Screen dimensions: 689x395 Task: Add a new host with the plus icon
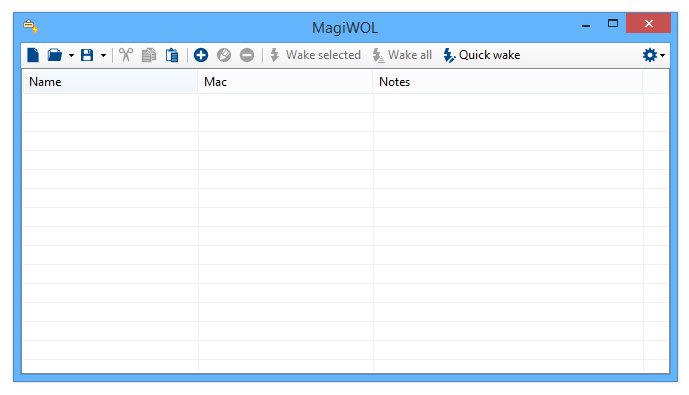[x=201, y=55]
